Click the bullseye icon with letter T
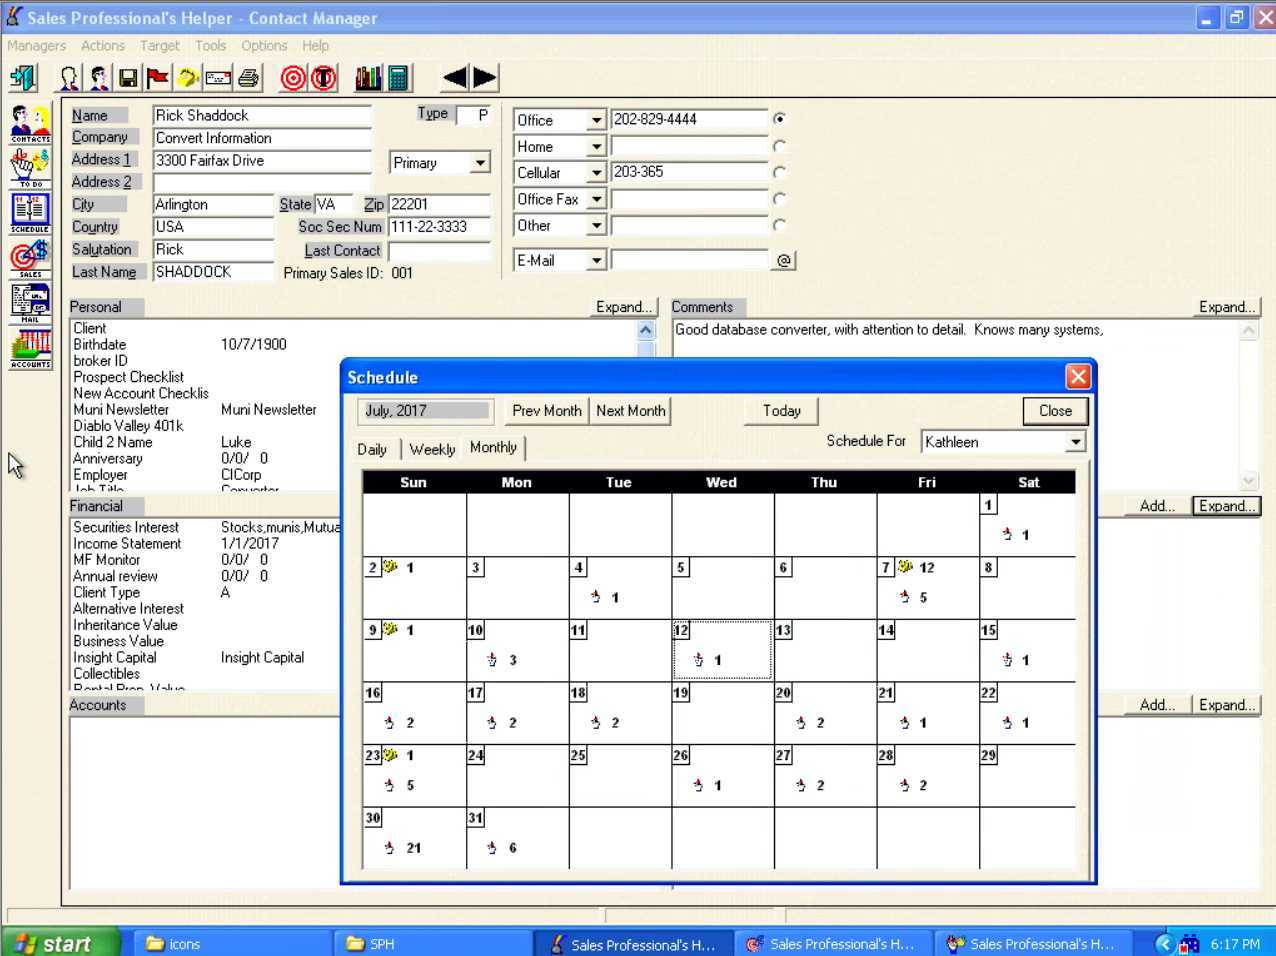Image resolution: width=1276 pixels, height=956 pixels. (324, 77)
